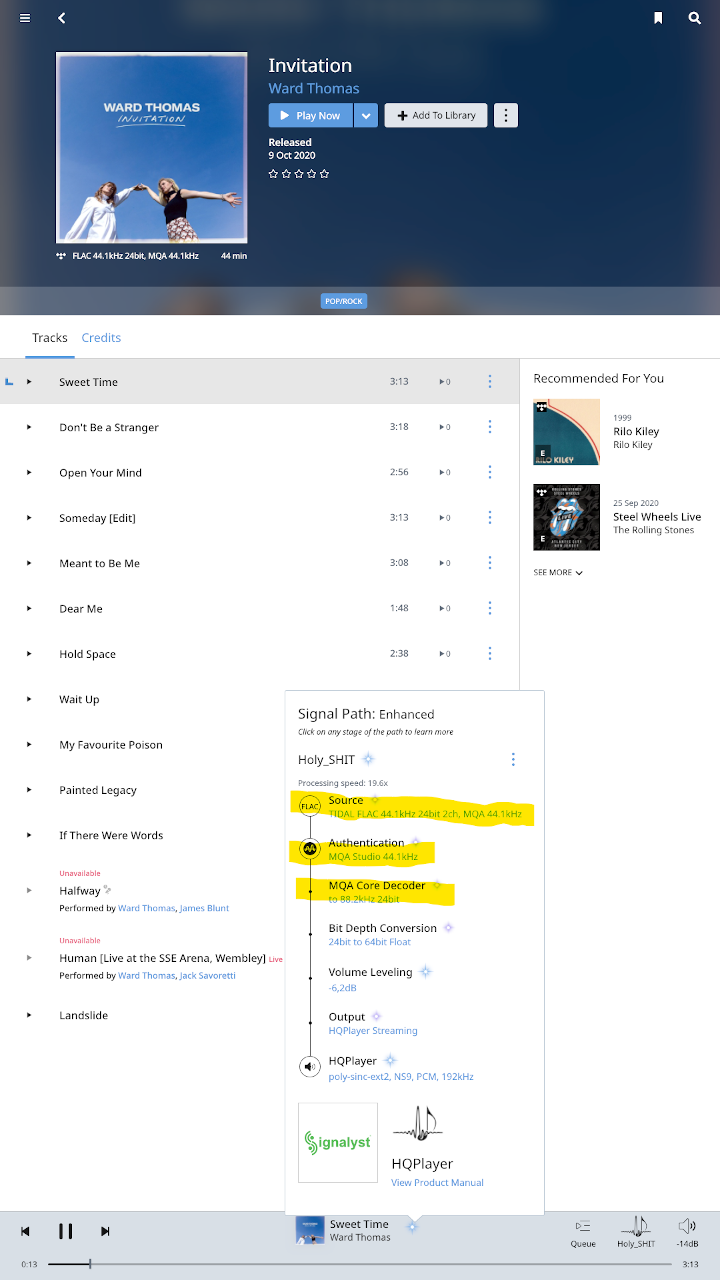Click the Holy_SHIT zone icon
Viewport: 720px width, 1280px height.
point(635,1231)
